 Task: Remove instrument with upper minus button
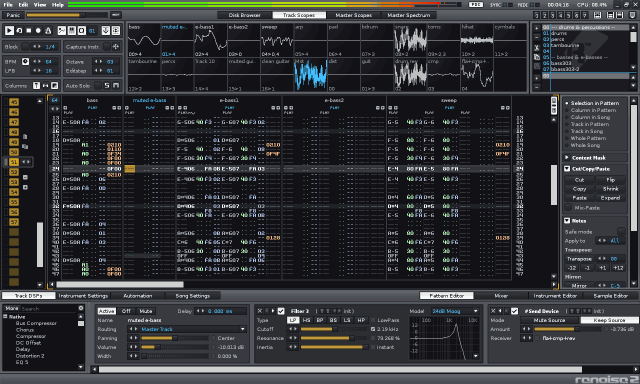pyautogui.click(x=537, y=37)
